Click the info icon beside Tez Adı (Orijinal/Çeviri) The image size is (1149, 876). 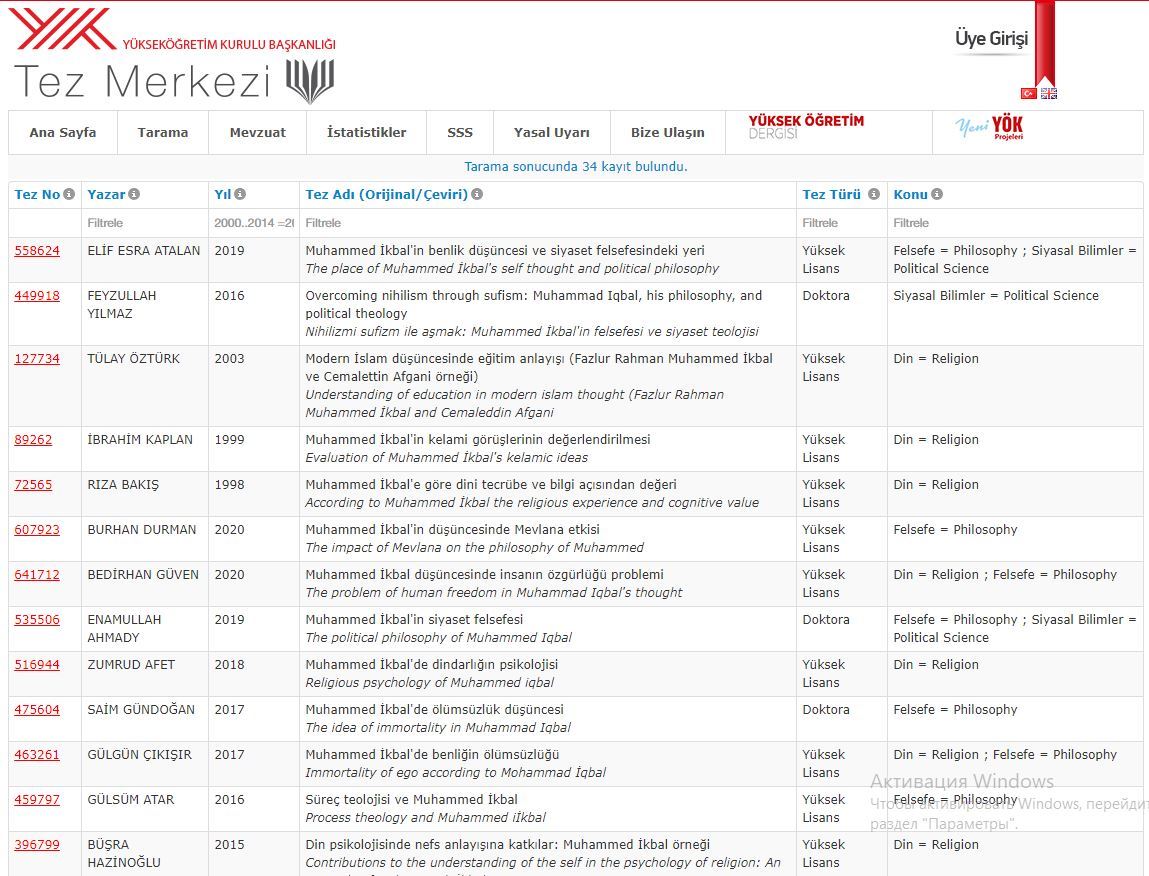(x=477, y=194)
